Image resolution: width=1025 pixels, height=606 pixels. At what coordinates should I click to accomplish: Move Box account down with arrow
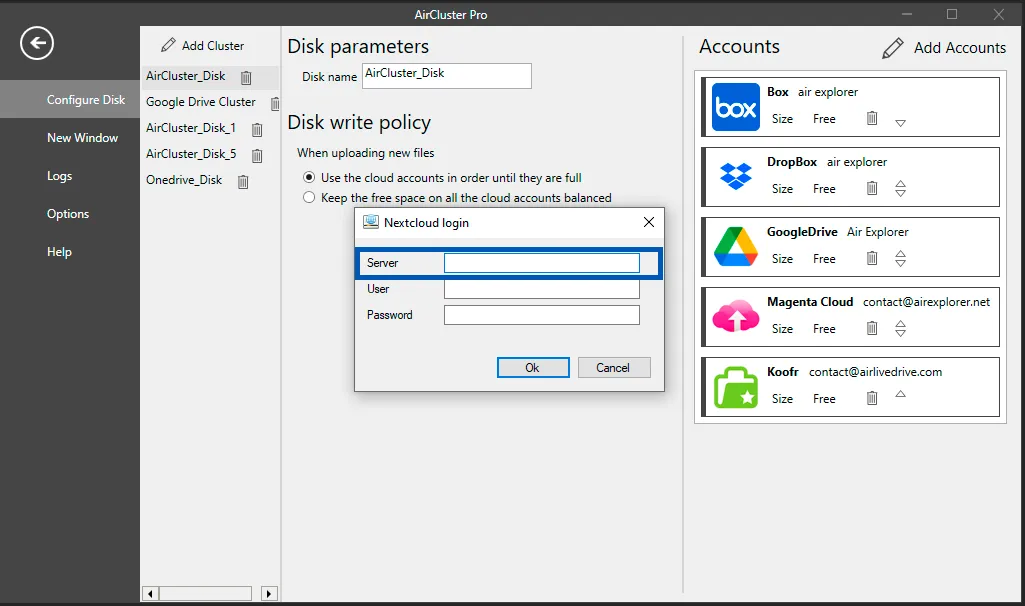[900, 123]
